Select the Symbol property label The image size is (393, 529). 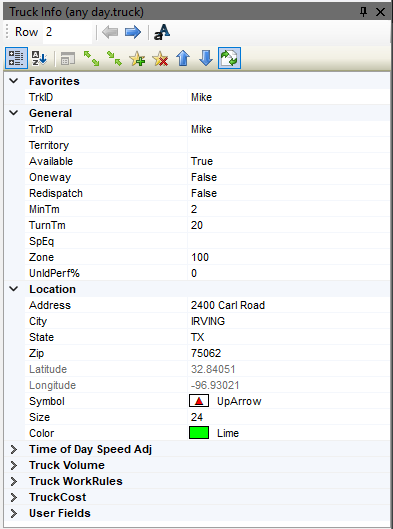pyautogui.click(x=47, y=401)
